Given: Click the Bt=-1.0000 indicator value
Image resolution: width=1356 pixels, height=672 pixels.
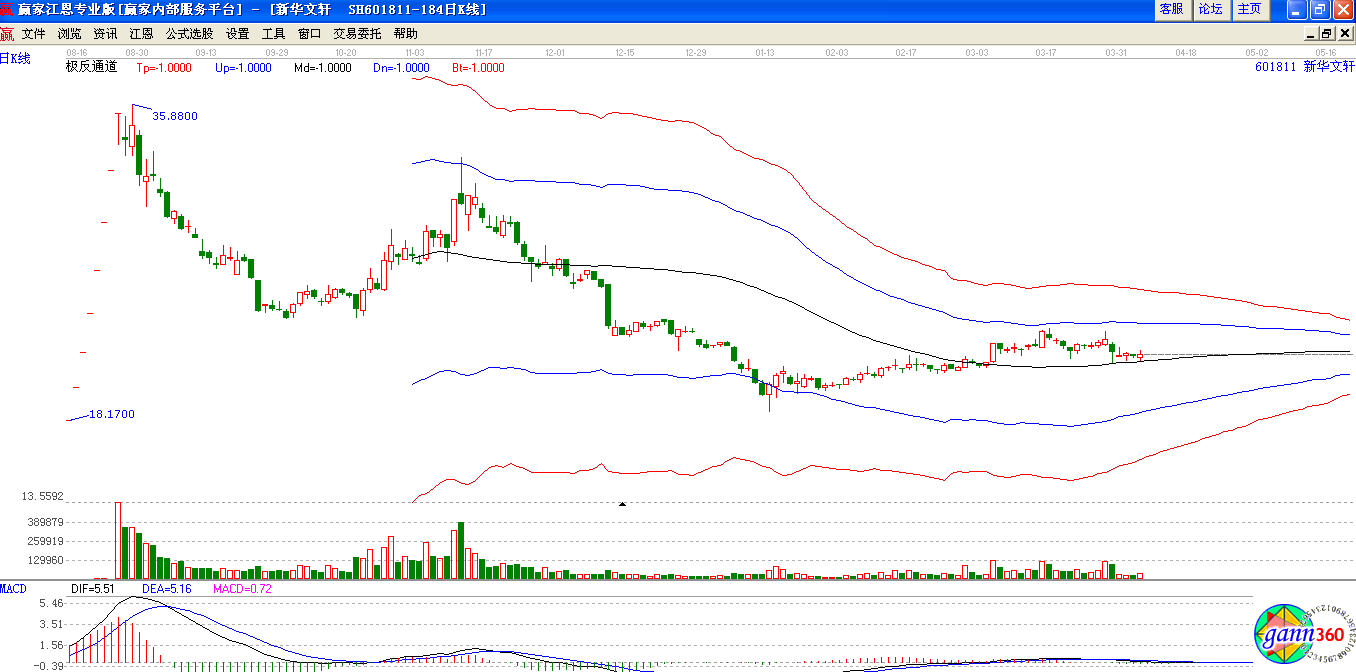Looking at the screenshot, I should click(478, 68).
